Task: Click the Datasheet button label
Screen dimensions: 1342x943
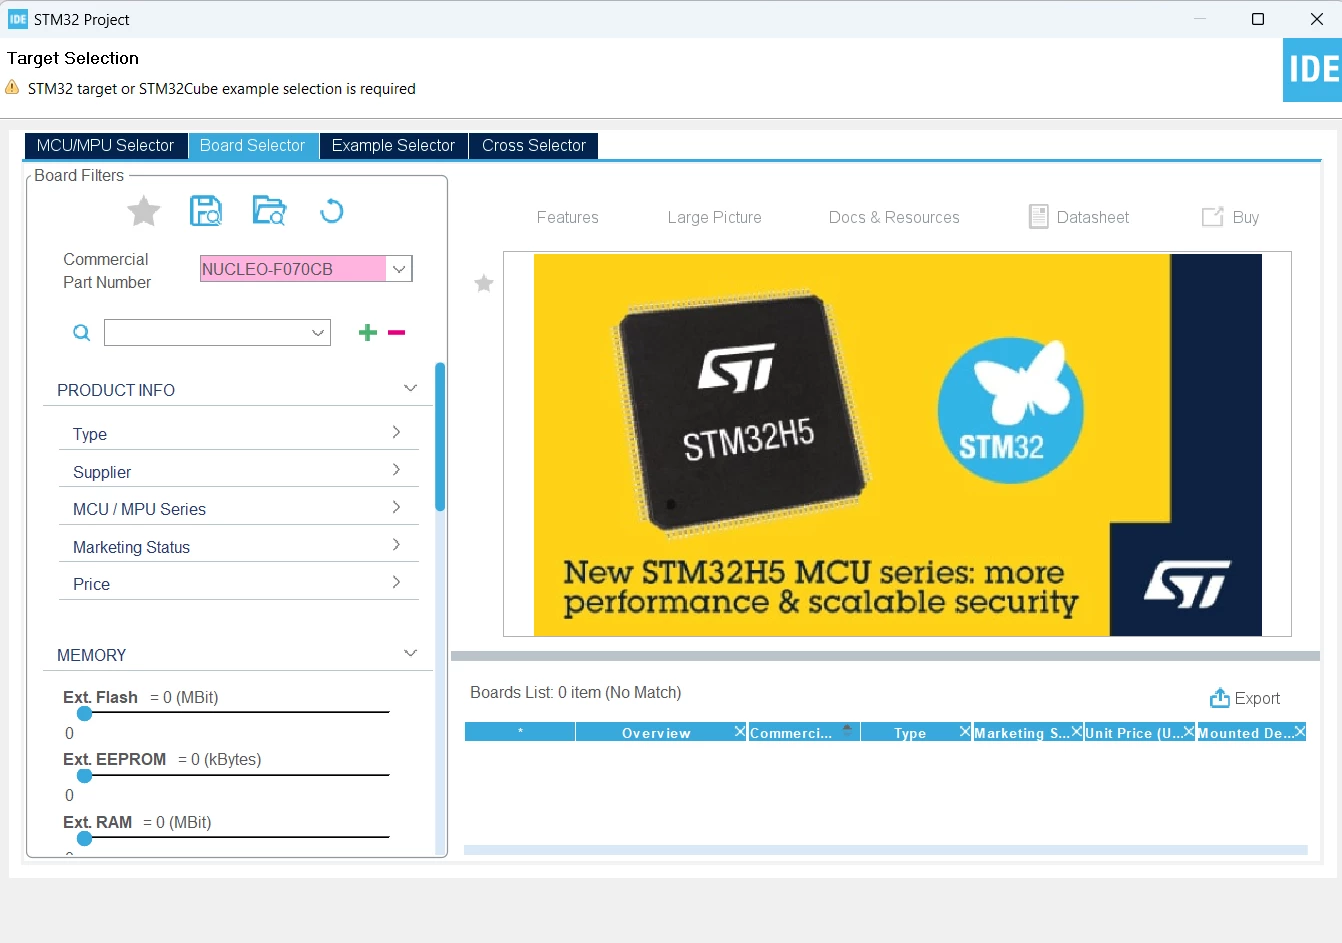Action: (x=1092, y=217)
